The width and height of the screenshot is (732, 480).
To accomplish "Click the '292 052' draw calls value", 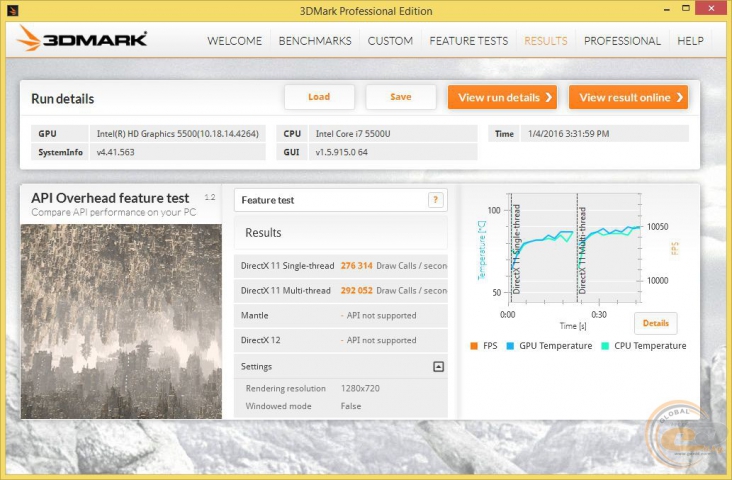I will (x=357, y=291).
